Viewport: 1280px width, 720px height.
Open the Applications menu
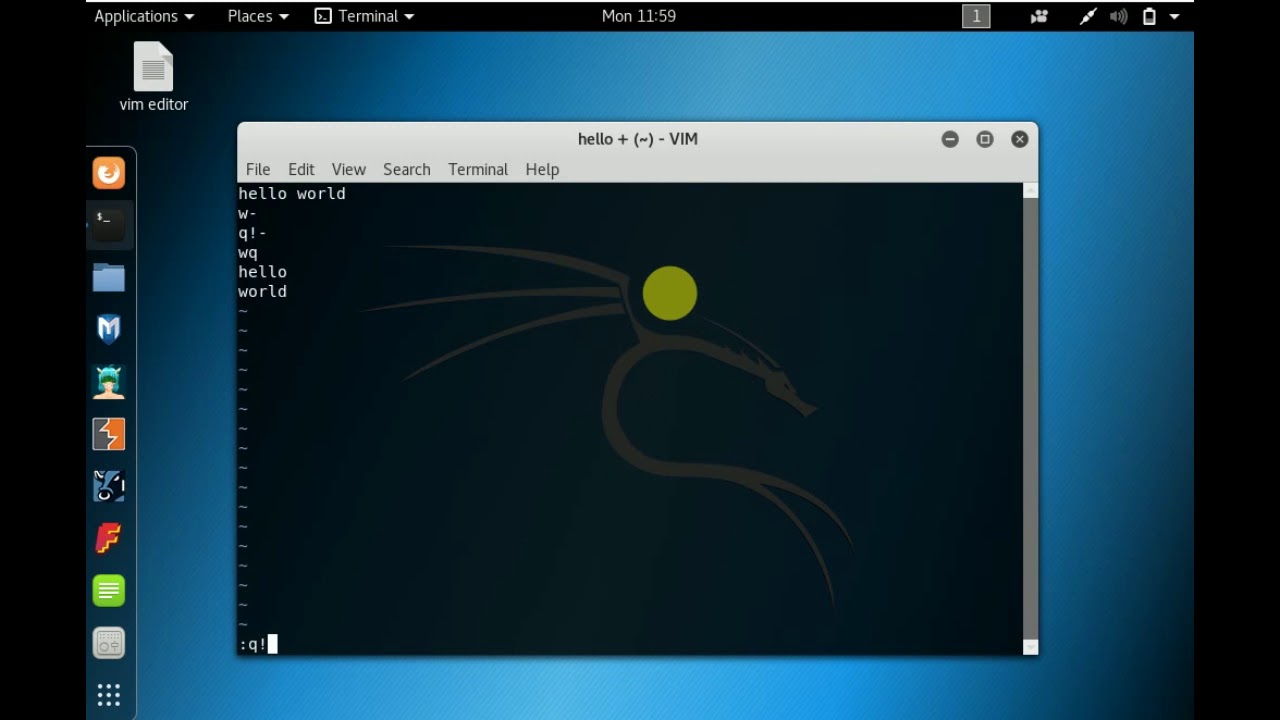click(144, 16)
